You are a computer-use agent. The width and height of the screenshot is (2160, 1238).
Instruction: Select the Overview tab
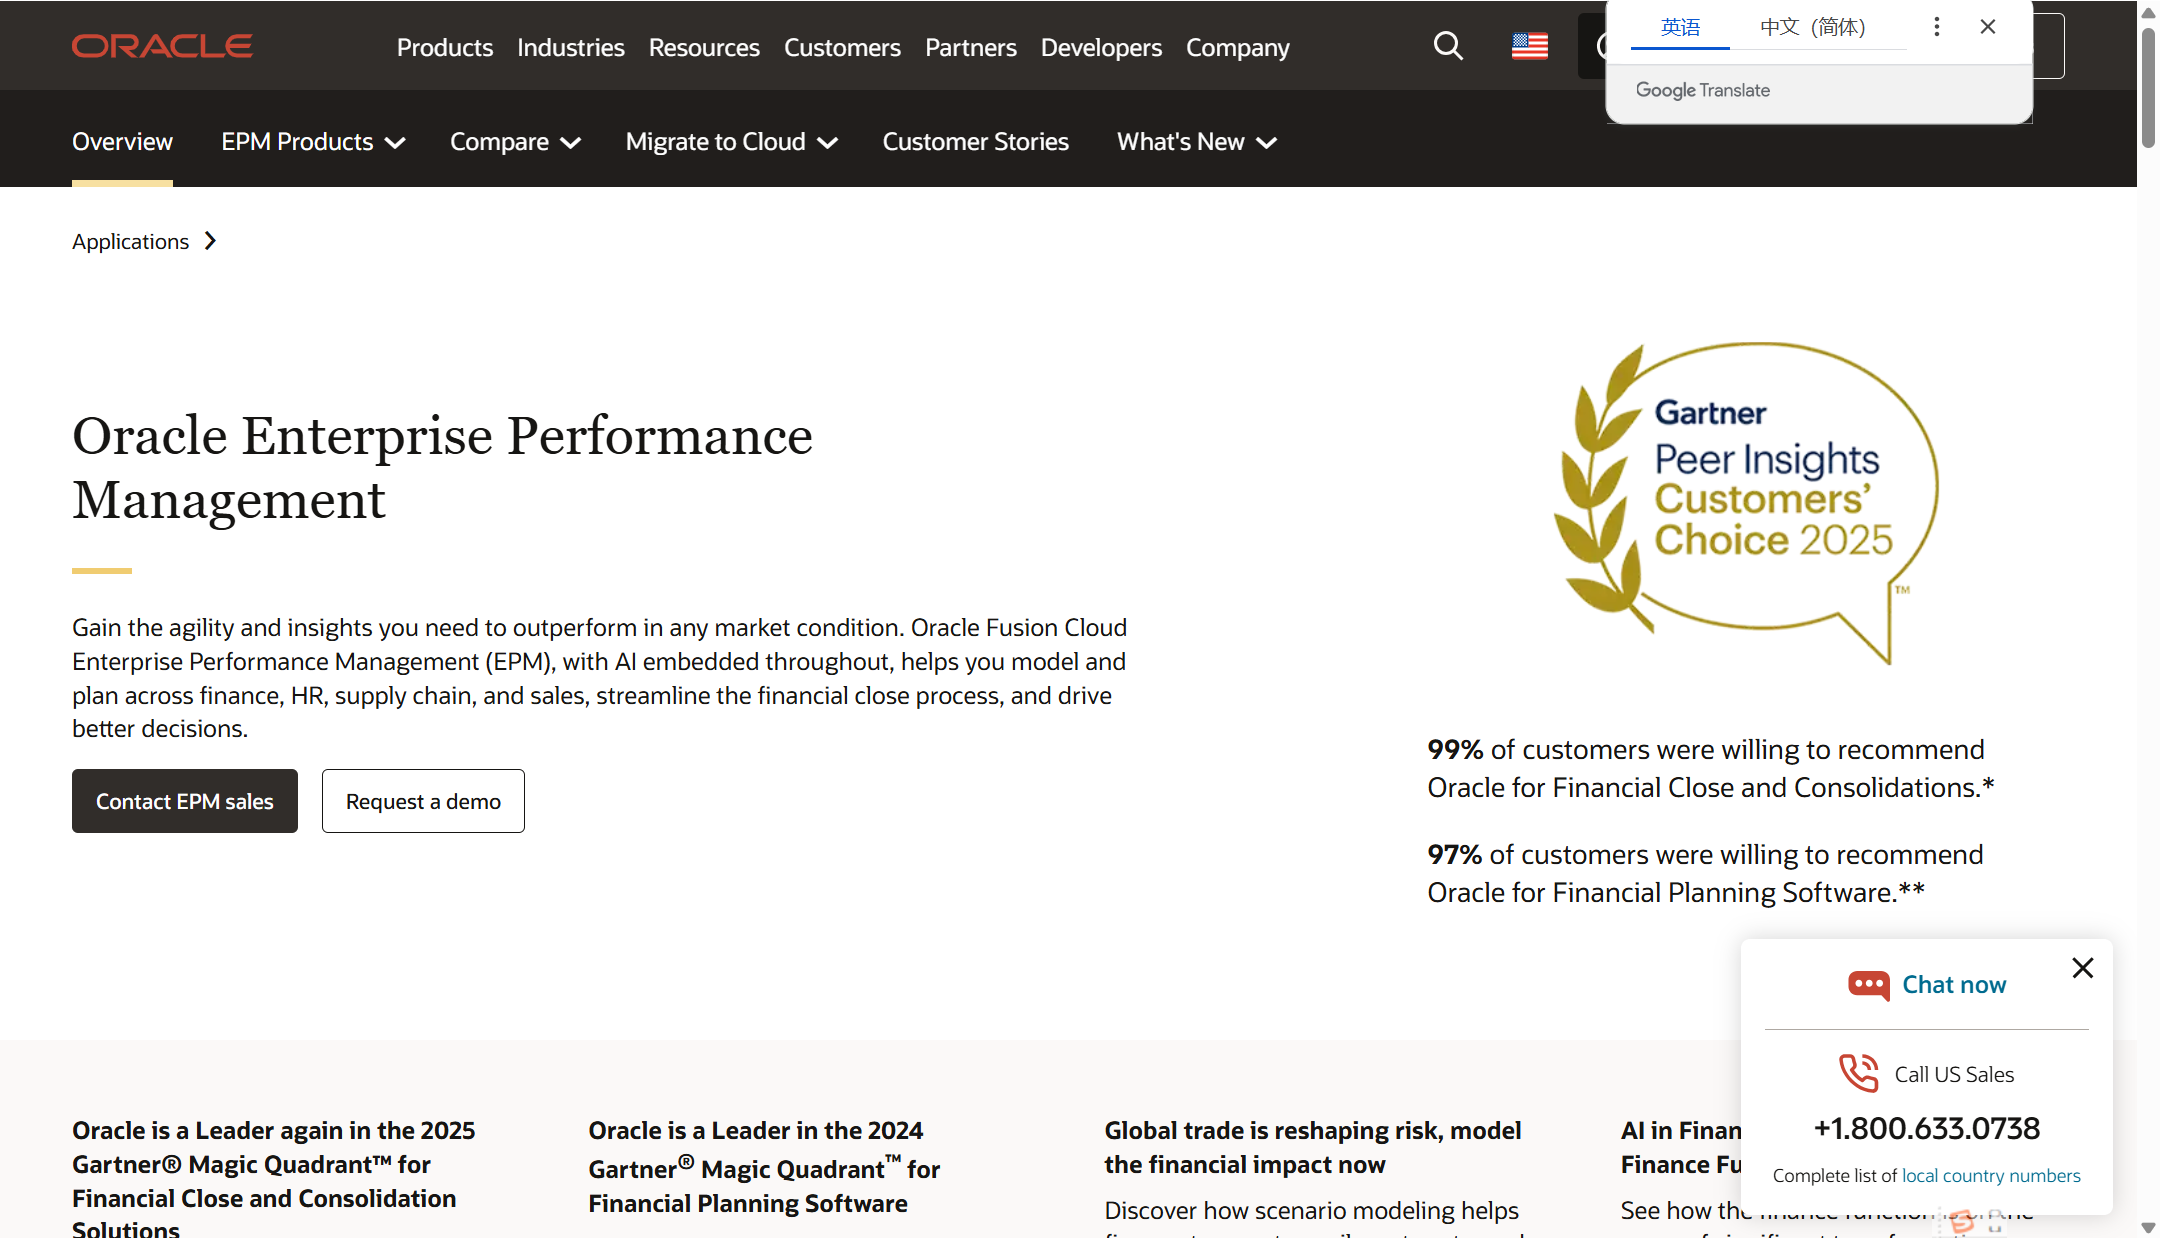[122, 142]
